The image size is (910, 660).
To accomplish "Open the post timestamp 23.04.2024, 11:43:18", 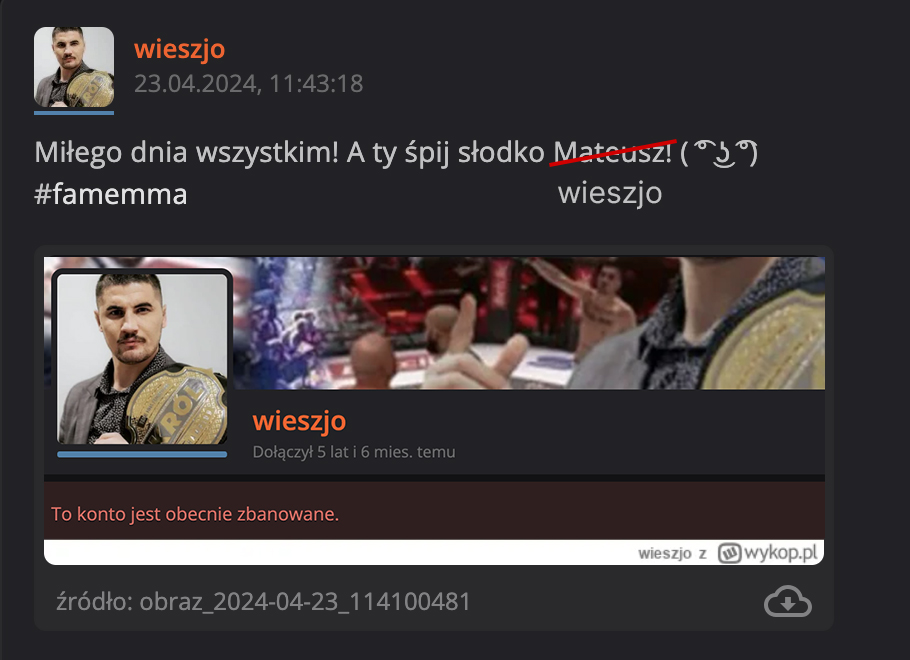I will pyautogui.click(x=248, y=84).
